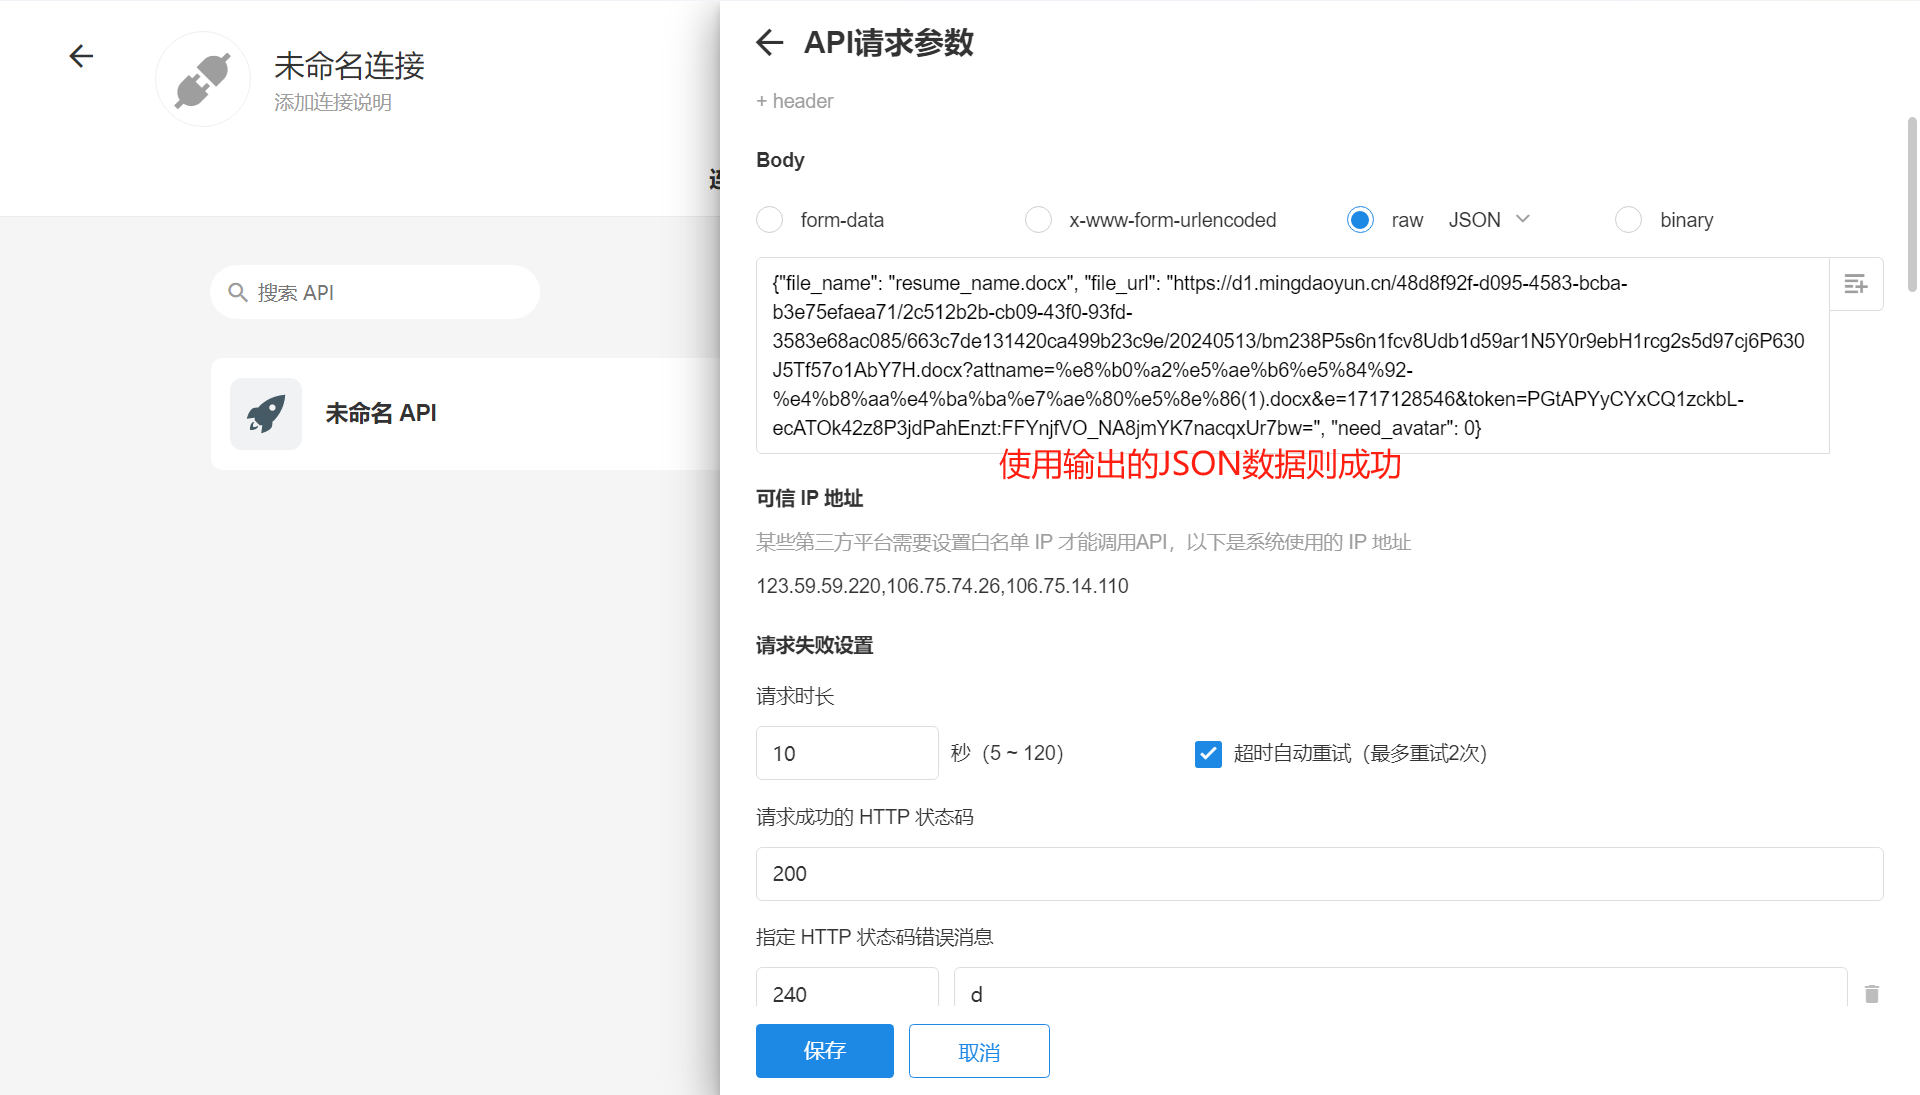Select x-www-form-urlencoded body type
This screenshot has width=1920, height=1095.
tap(1038, 220)
